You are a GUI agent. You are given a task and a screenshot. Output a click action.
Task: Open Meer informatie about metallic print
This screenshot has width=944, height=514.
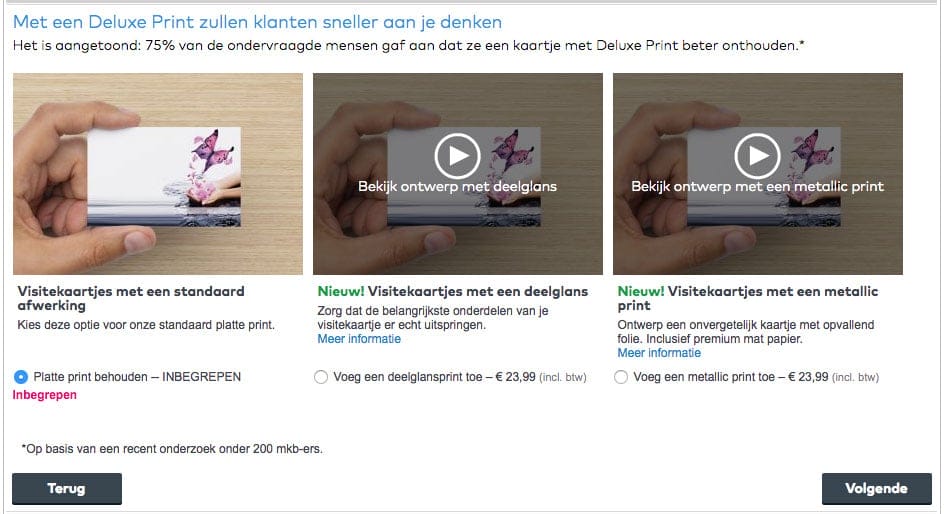659,353
